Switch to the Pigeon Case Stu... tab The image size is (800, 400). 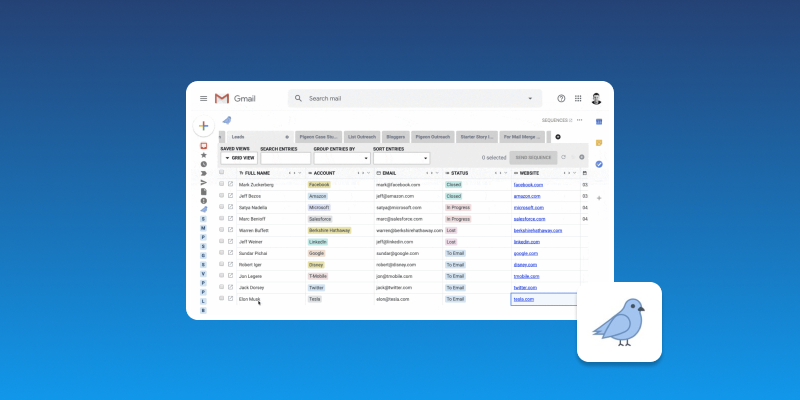pos(318,137)
